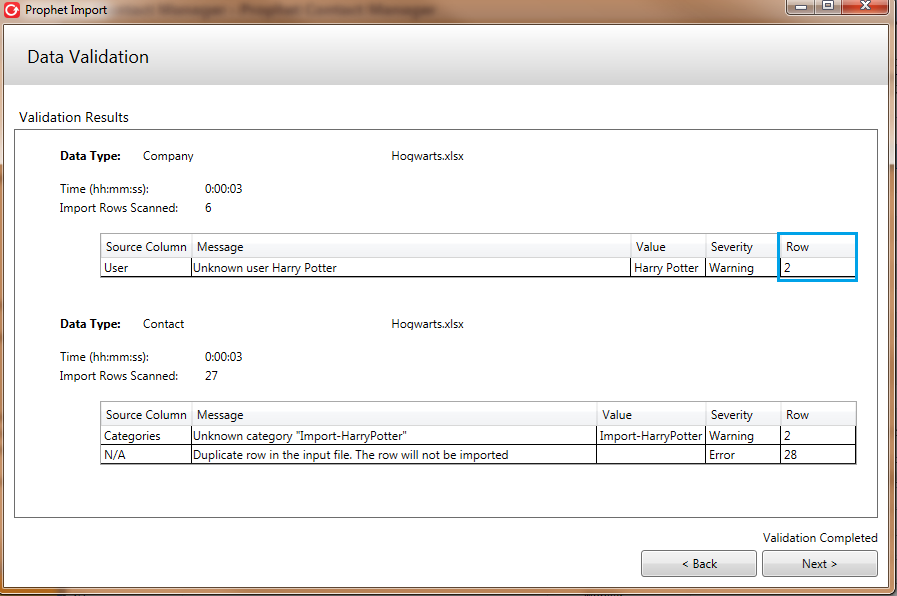Click Source Column header in Company table

click(146, 247)
